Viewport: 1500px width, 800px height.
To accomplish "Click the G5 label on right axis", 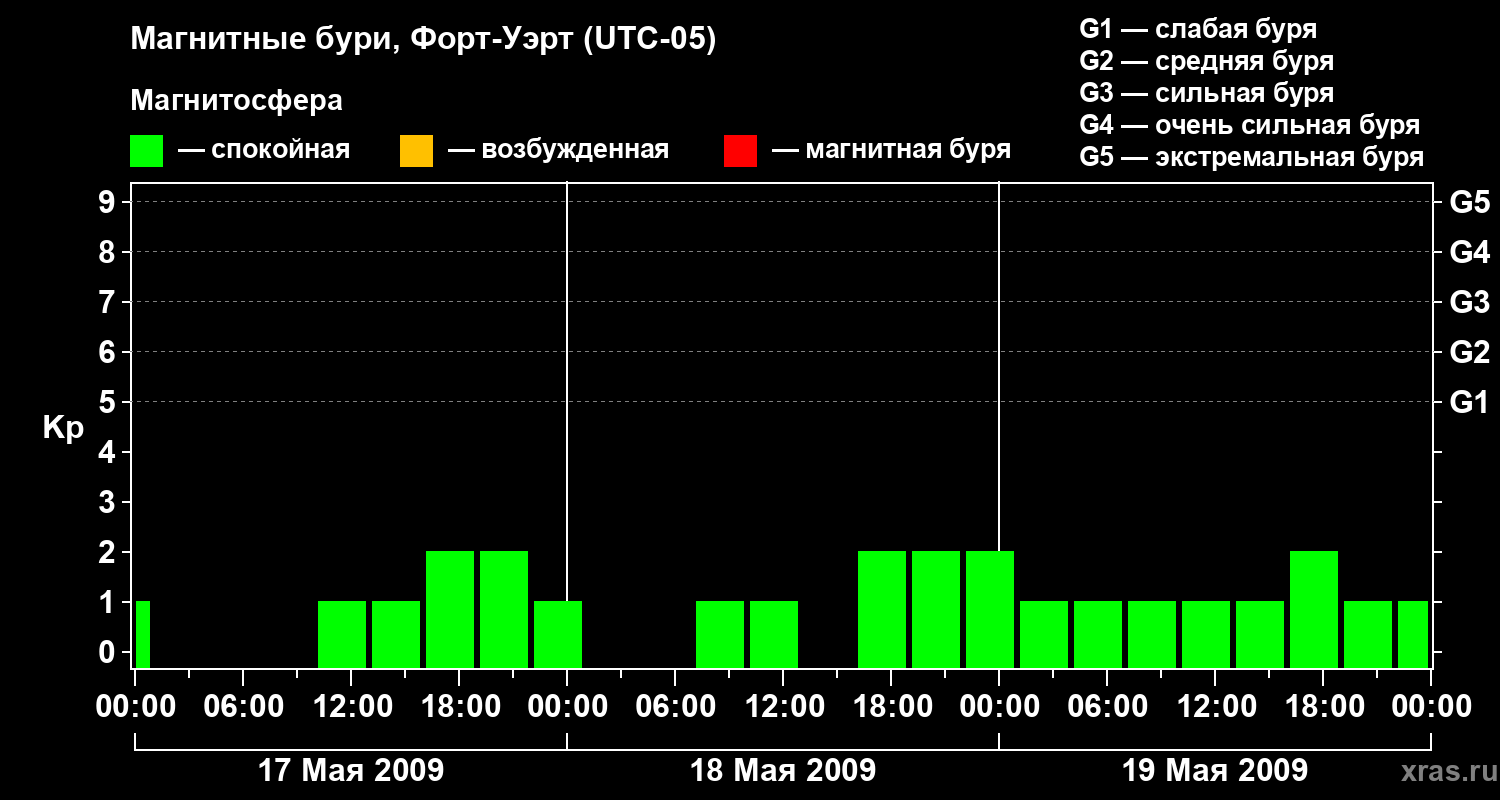I will (1470, 202).
